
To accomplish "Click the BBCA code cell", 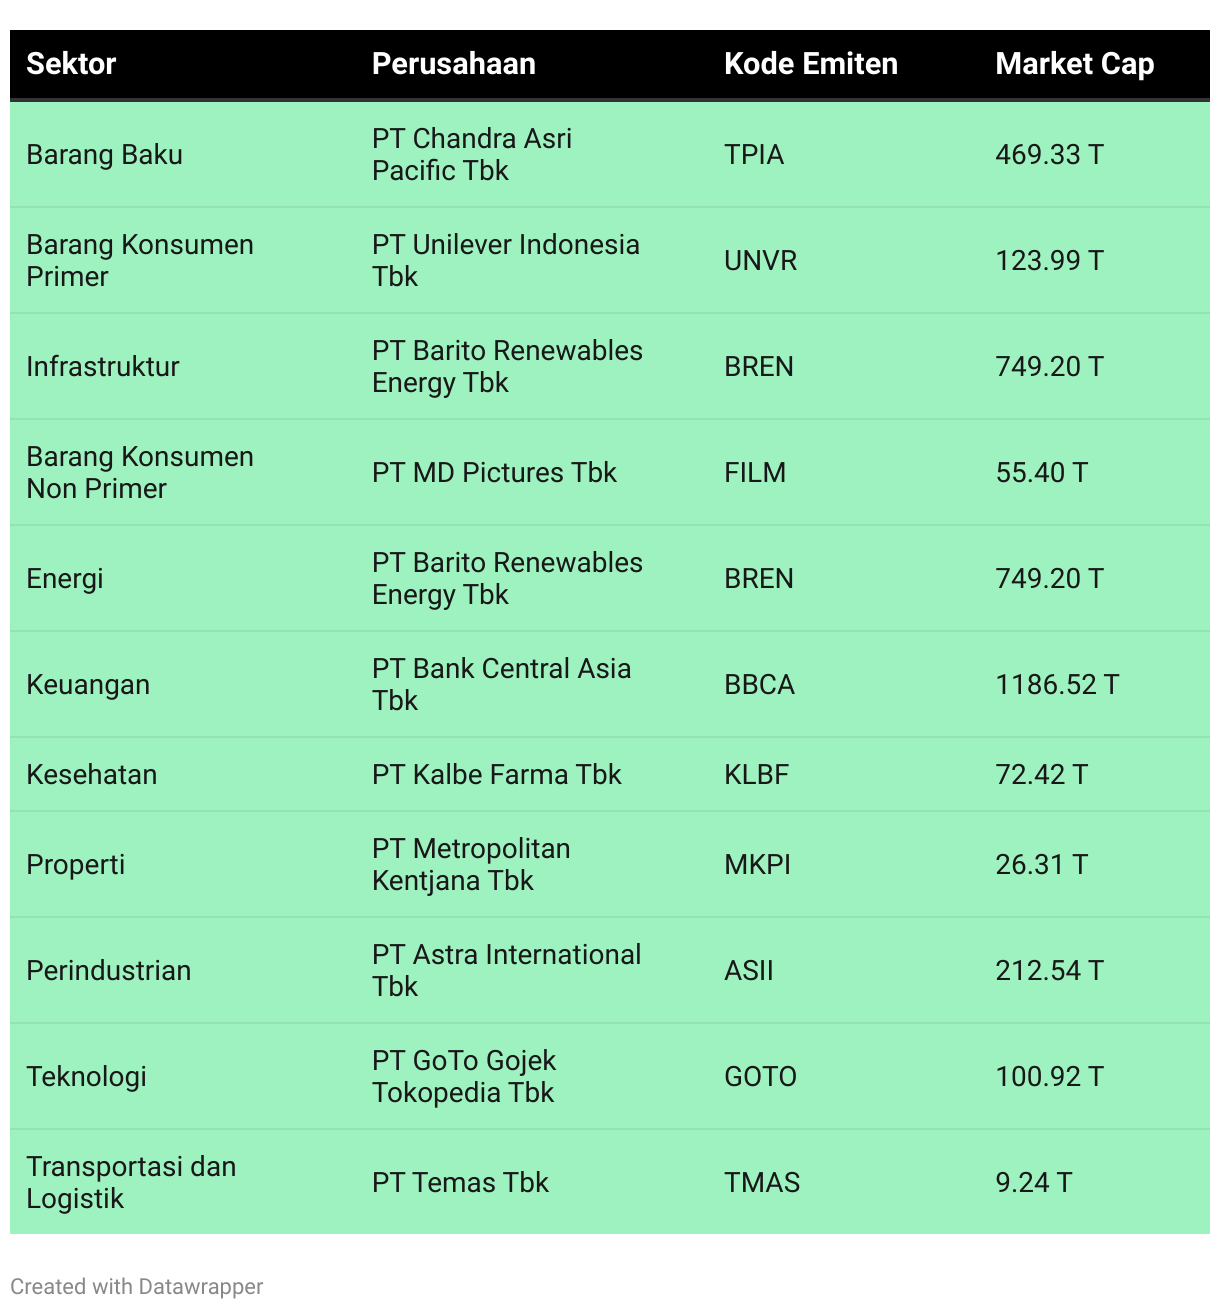I will (759, 685).
